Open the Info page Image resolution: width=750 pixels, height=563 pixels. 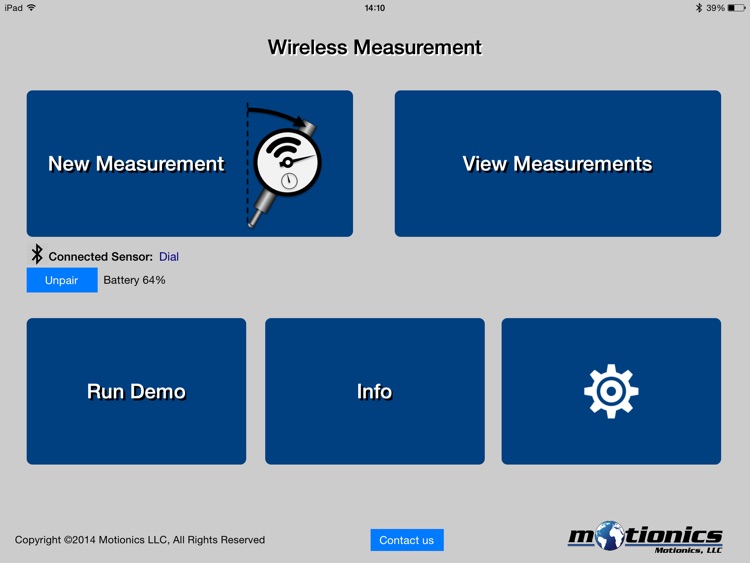(375, 391)
